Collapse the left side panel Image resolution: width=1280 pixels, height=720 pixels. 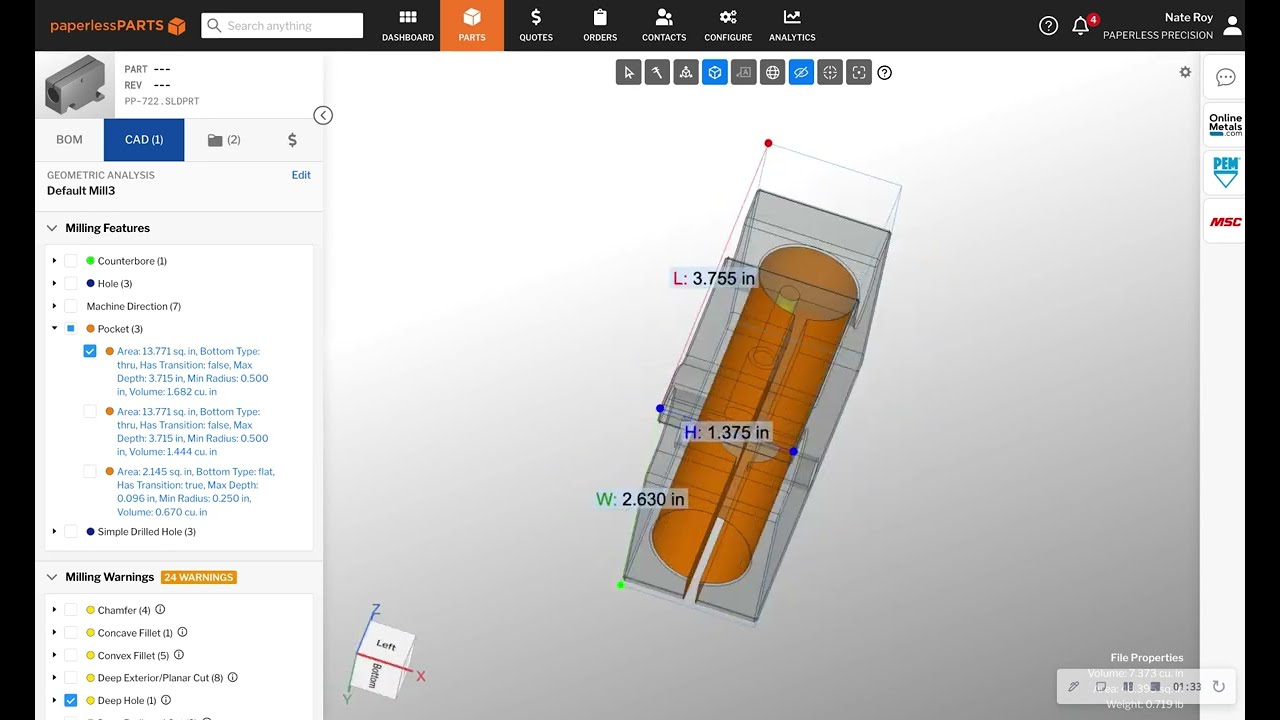pos(323,115)
